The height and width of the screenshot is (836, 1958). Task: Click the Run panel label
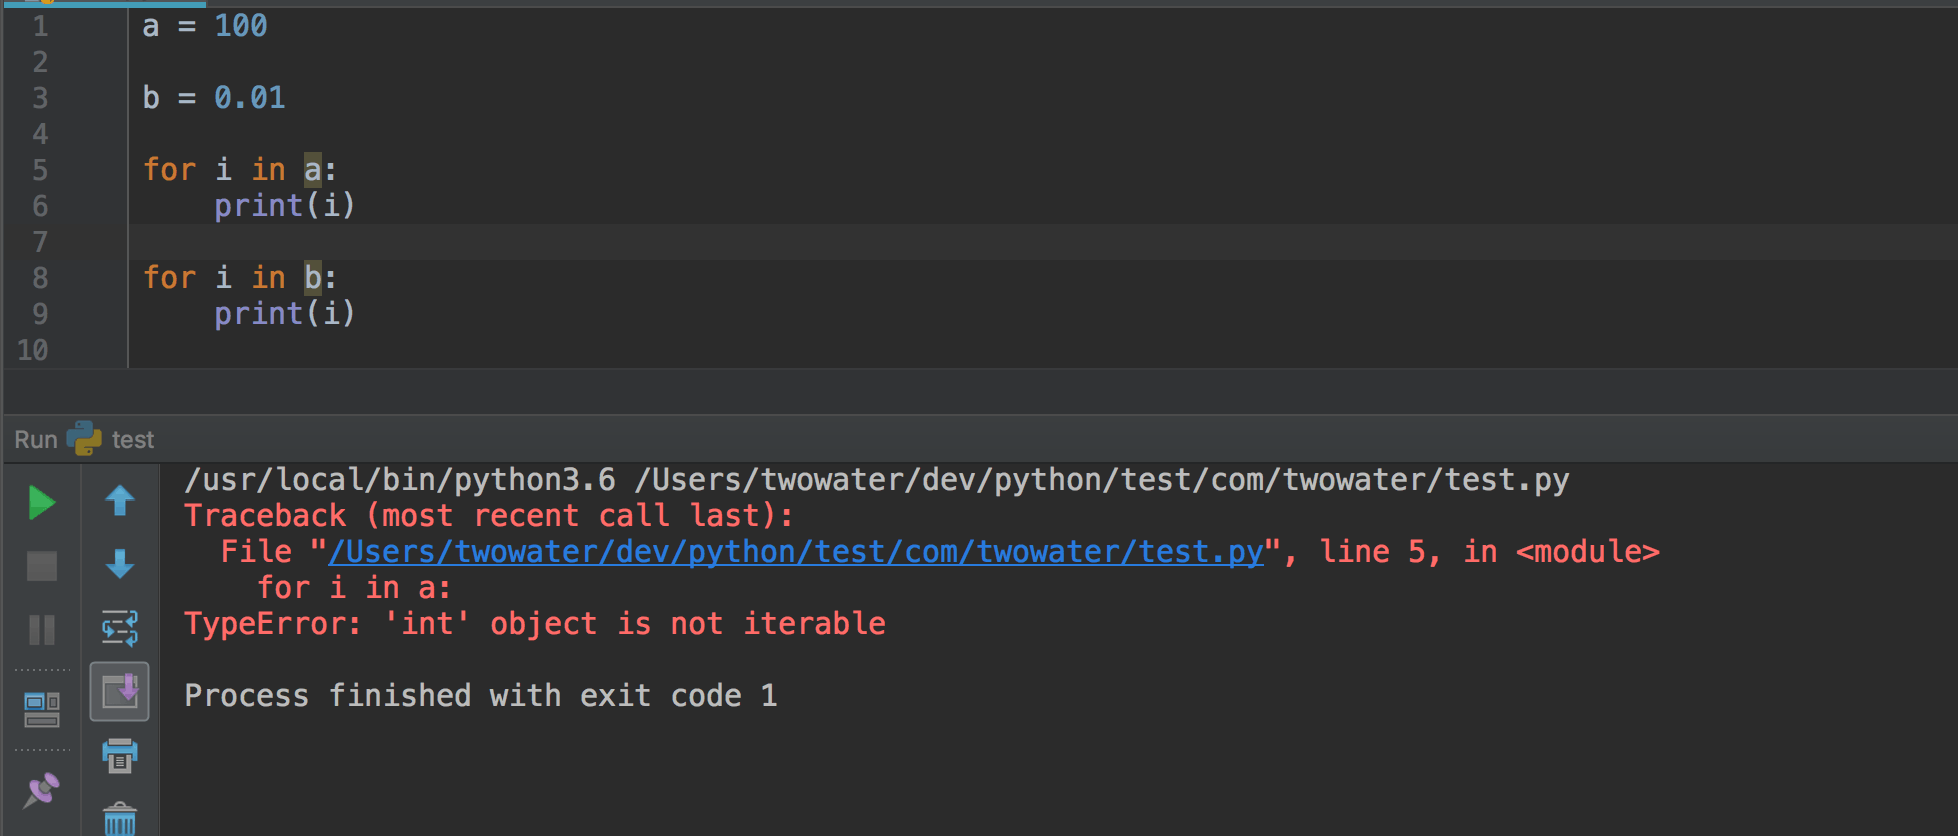[36, 440]
